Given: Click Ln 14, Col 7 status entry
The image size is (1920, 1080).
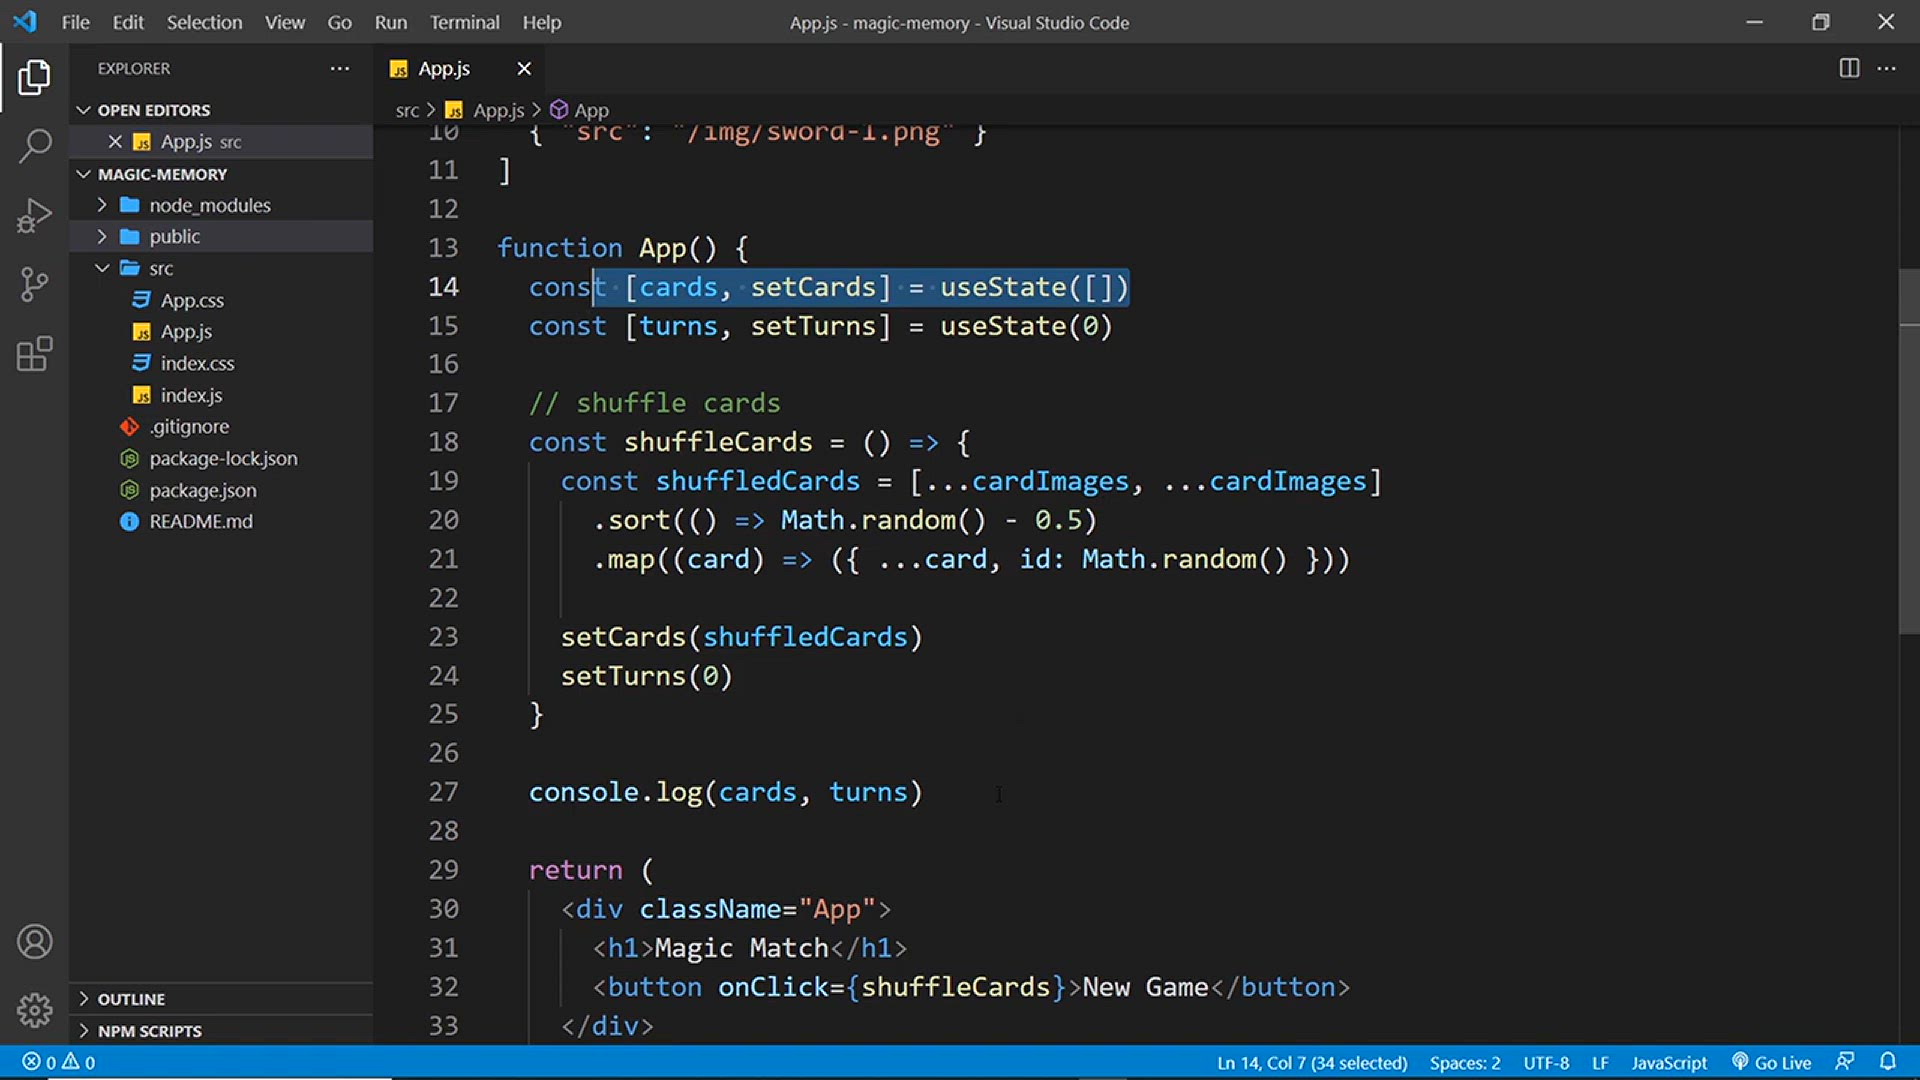Looking at the screenshot, I should [x=1312, y=1062].
